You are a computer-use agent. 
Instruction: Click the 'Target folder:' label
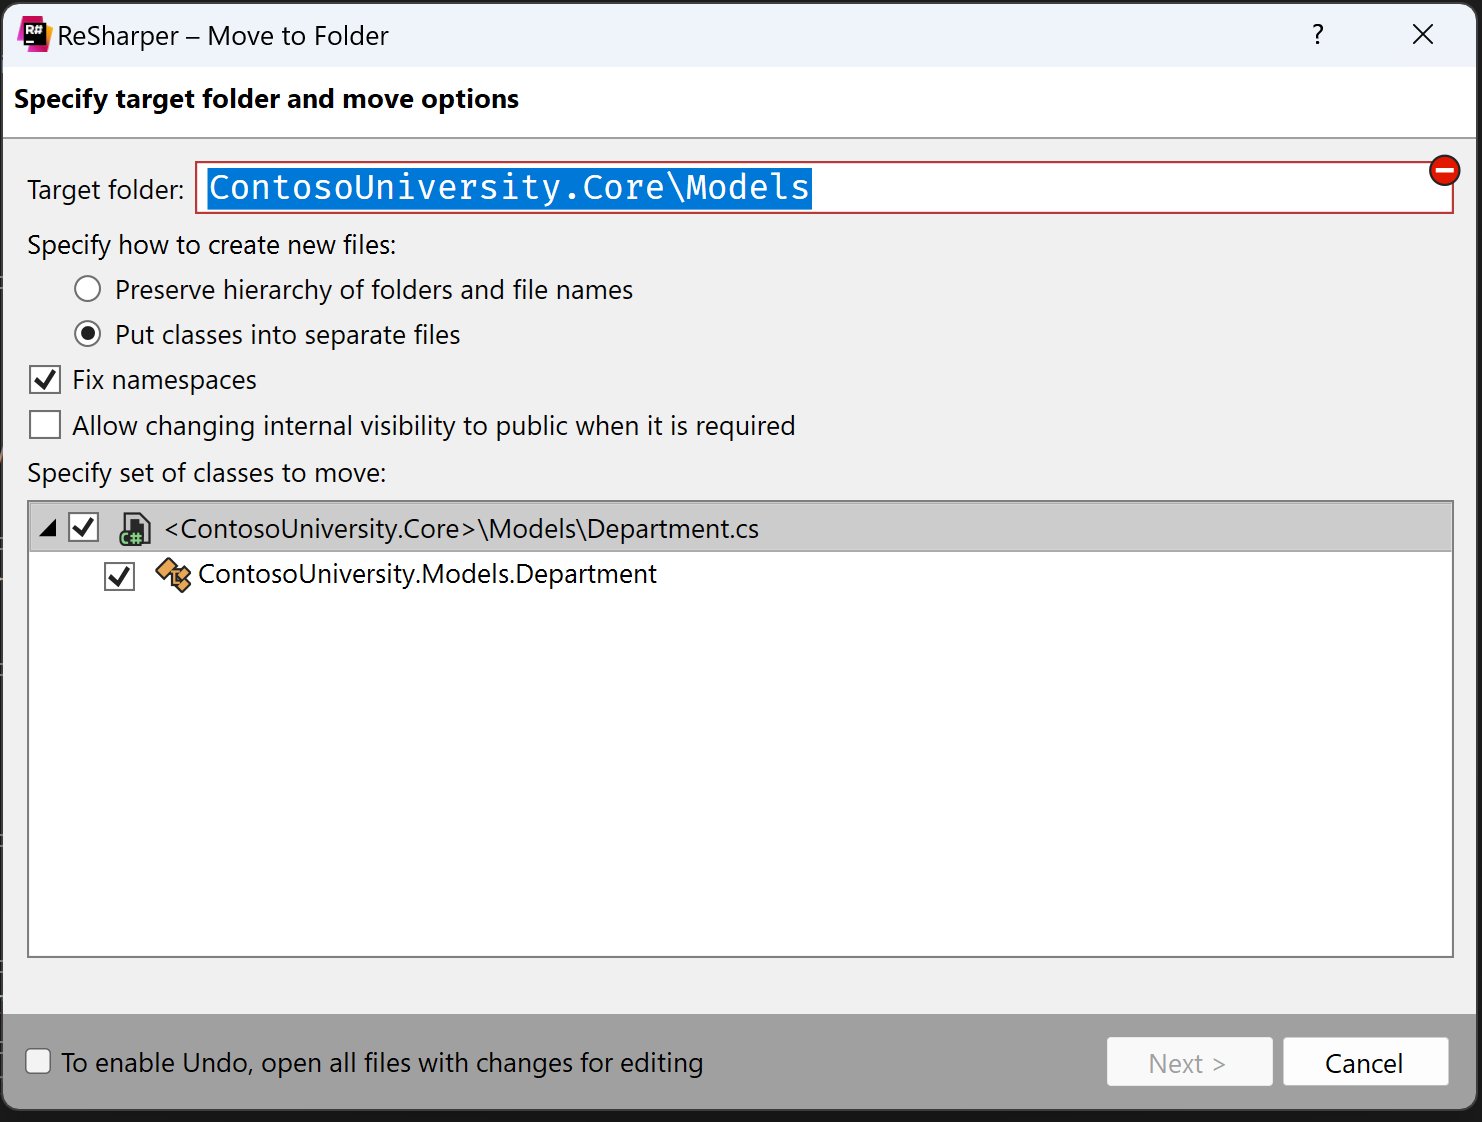point(106,190)
